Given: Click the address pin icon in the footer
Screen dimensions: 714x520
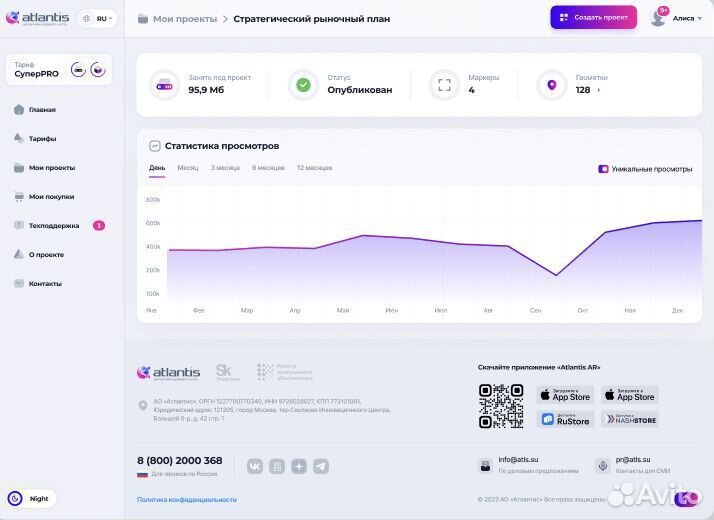Looking at the screenshot, I should [143, 405].
